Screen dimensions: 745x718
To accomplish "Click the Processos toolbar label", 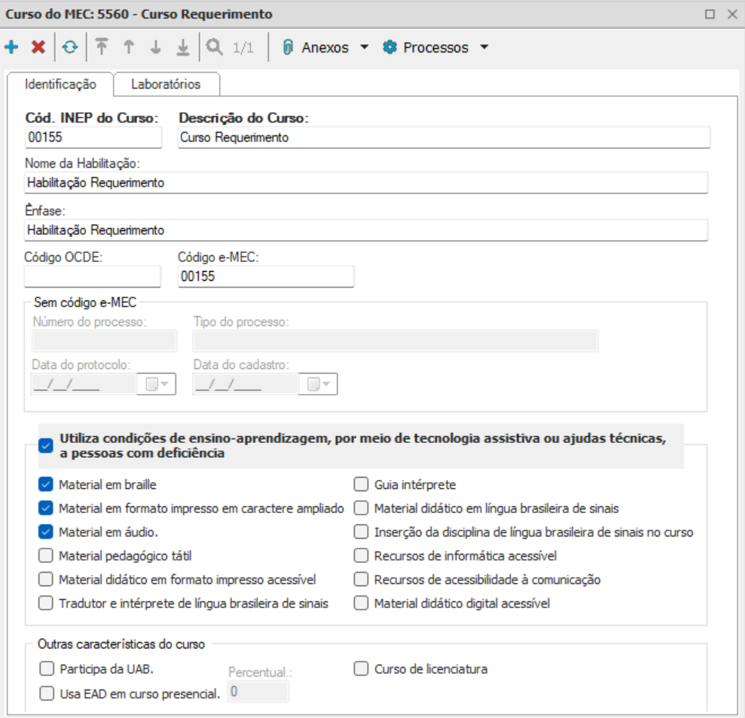I will click(436, 48).
